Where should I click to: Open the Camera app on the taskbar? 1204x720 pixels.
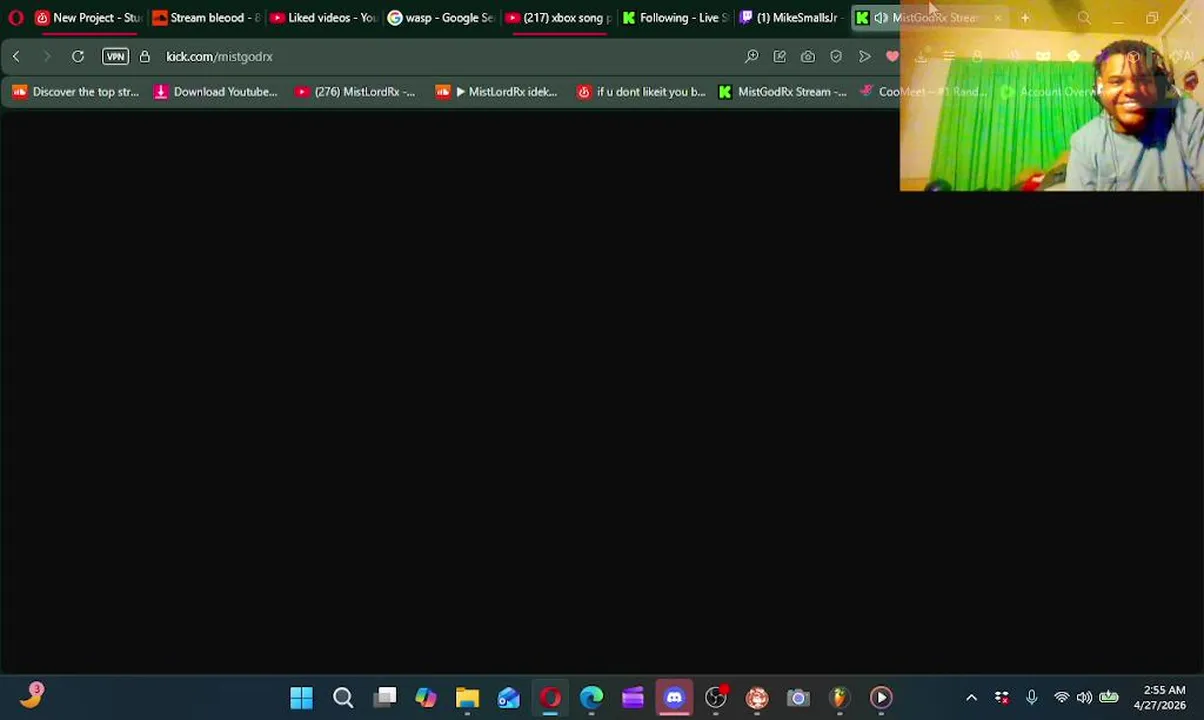[798, 698]
